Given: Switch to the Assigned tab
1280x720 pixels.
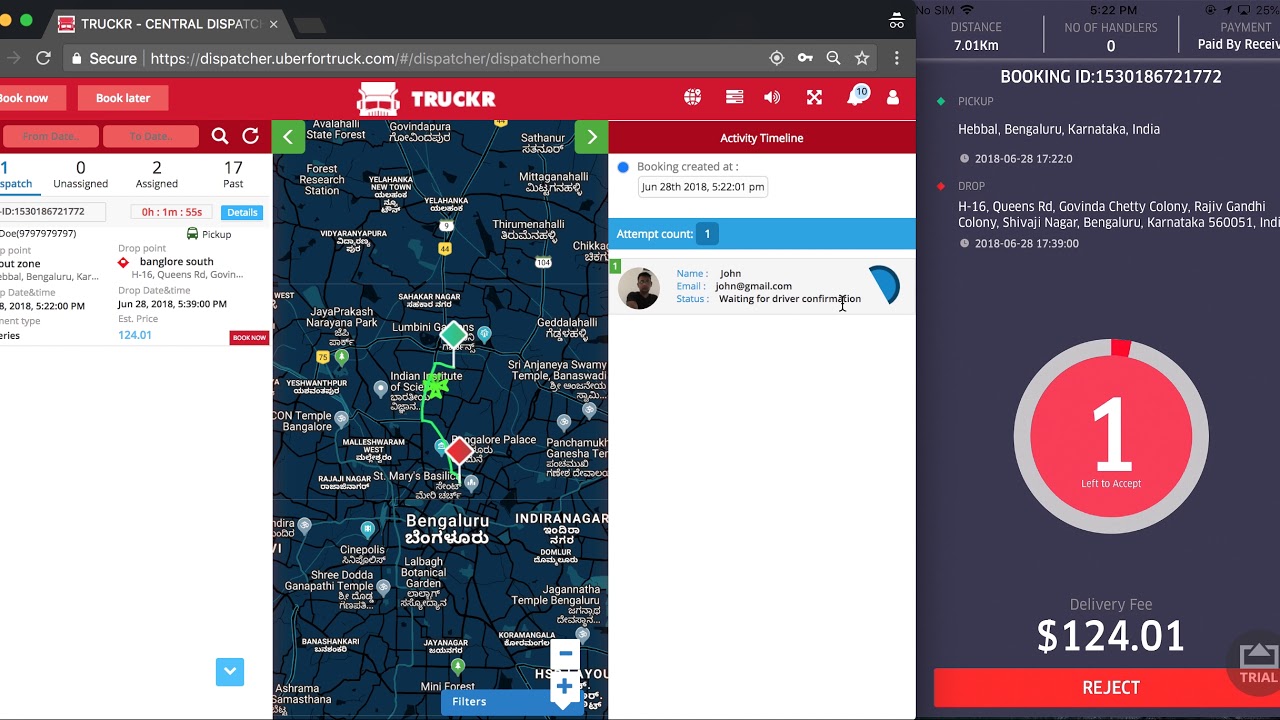Looking at the screenshot, I should [157, 175].
